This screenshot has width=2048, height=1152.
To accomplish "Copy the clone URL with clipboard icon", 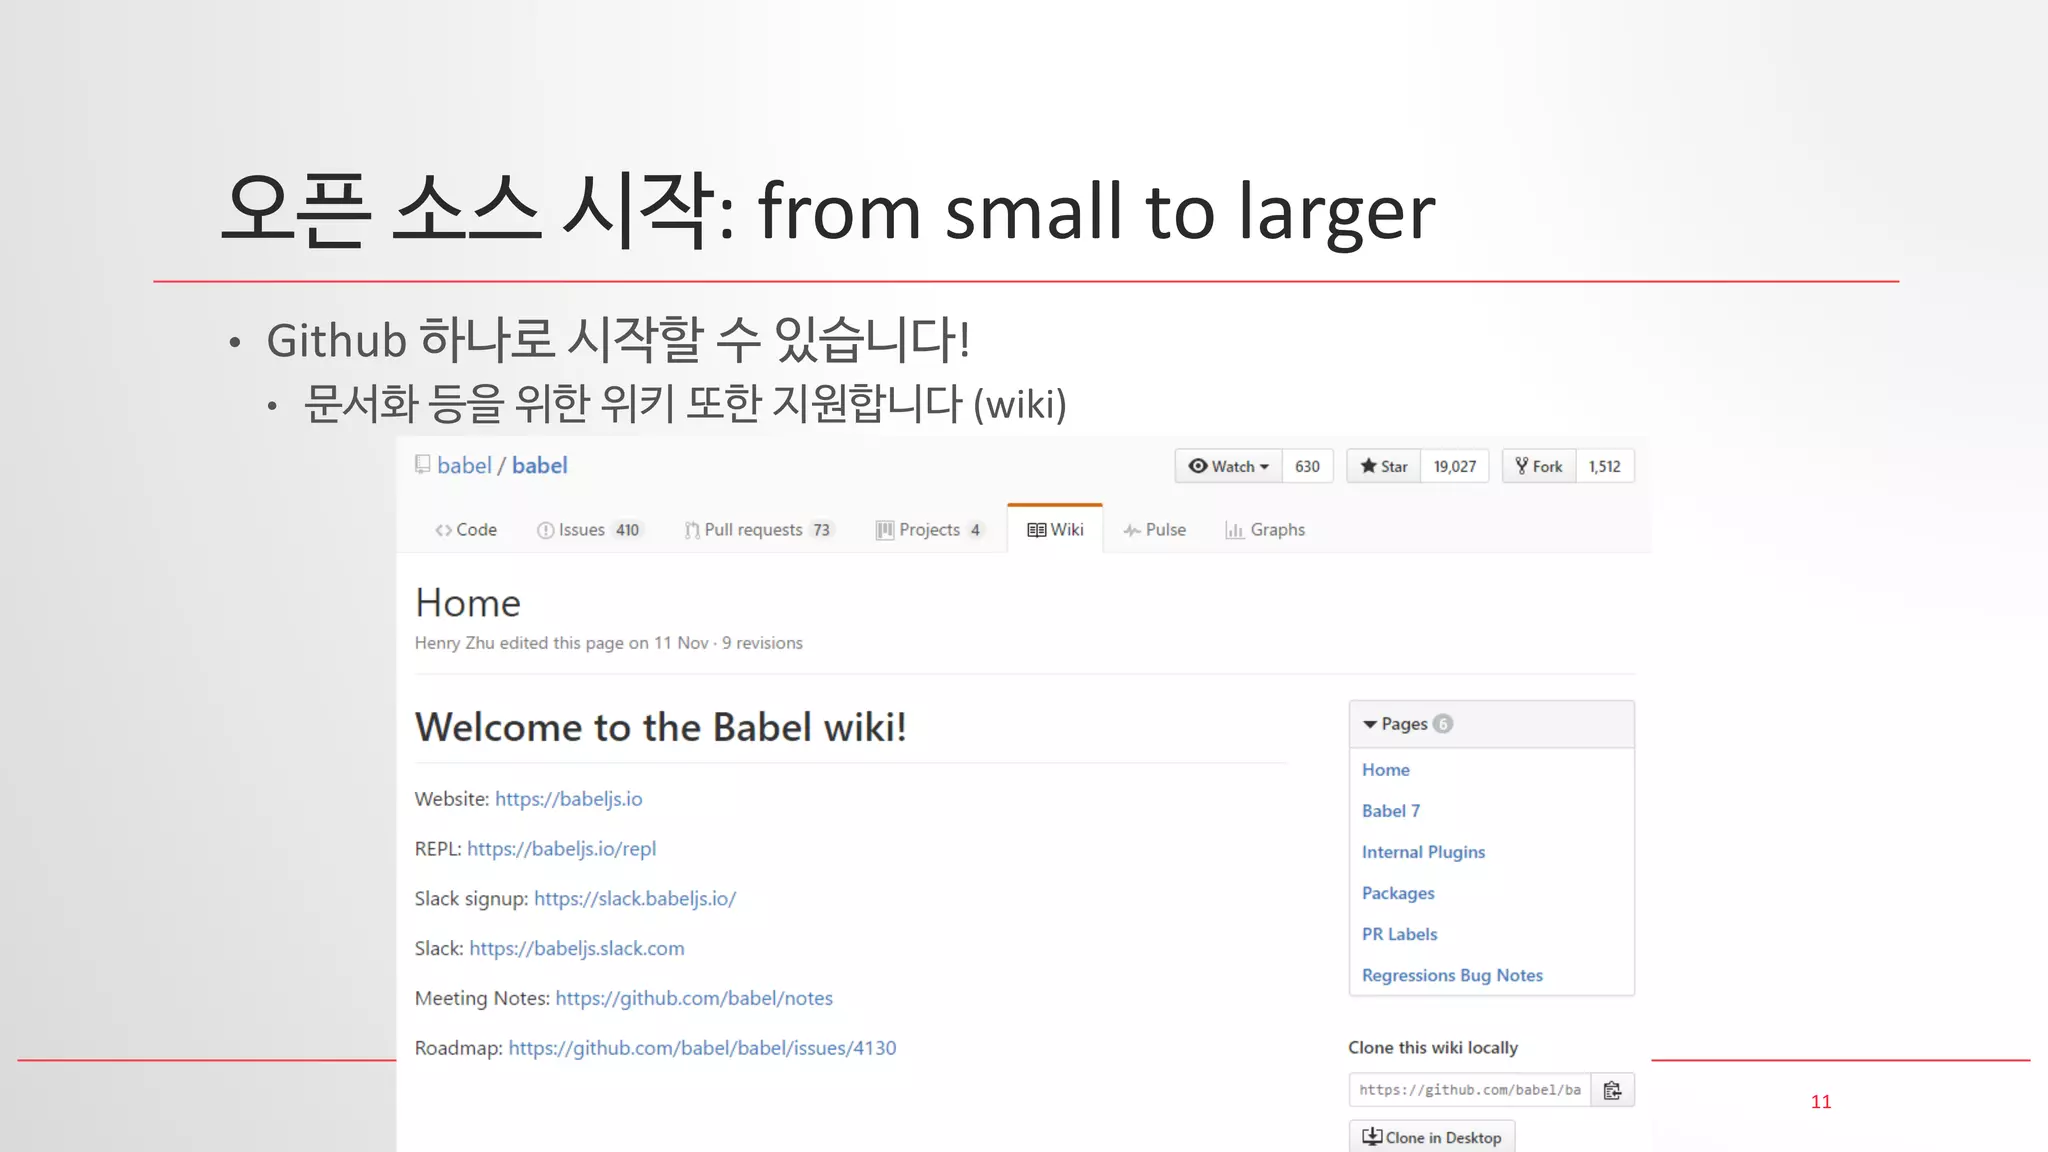I will coord(1612,1090).
